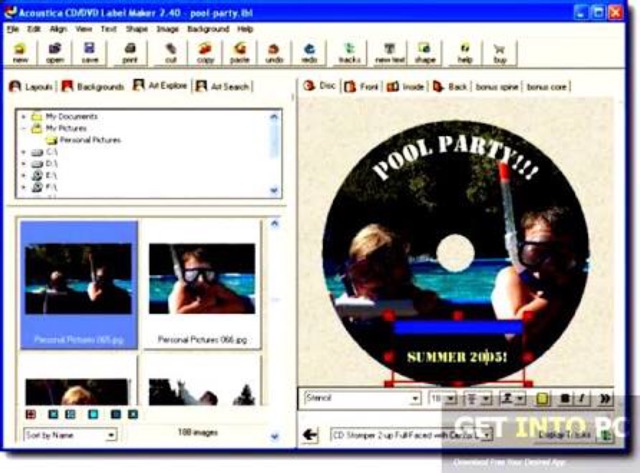Click the Shape toolbar icon
This screenshot has width=640, height=473.
tap(425, 52)
